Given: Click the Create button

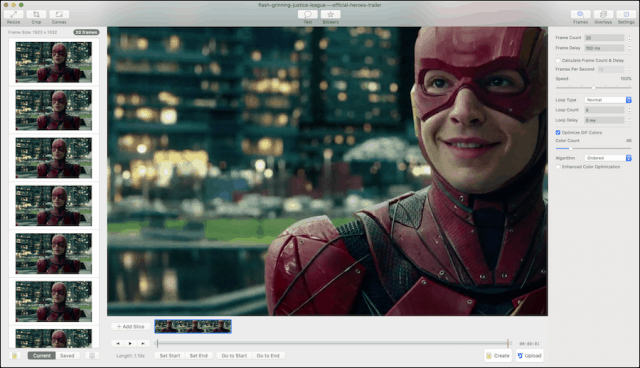Looking at the screenshot, I should click(498, 356).
